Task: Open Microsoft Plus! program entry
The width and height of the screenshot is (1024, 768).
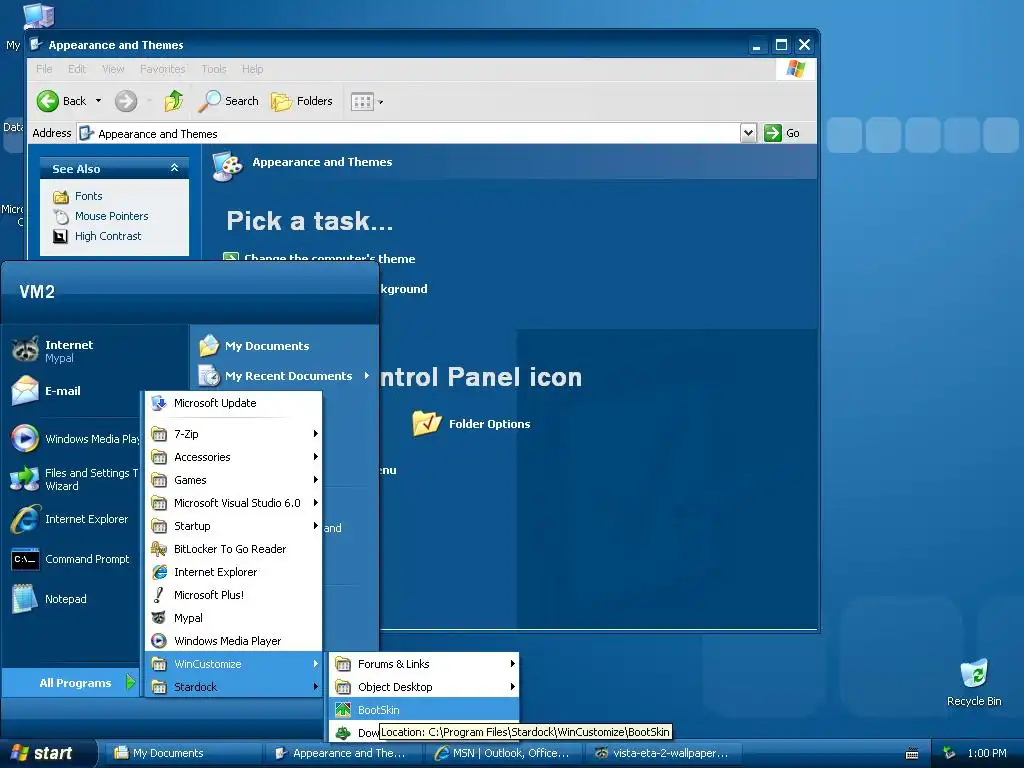Action: pos(234,595)
